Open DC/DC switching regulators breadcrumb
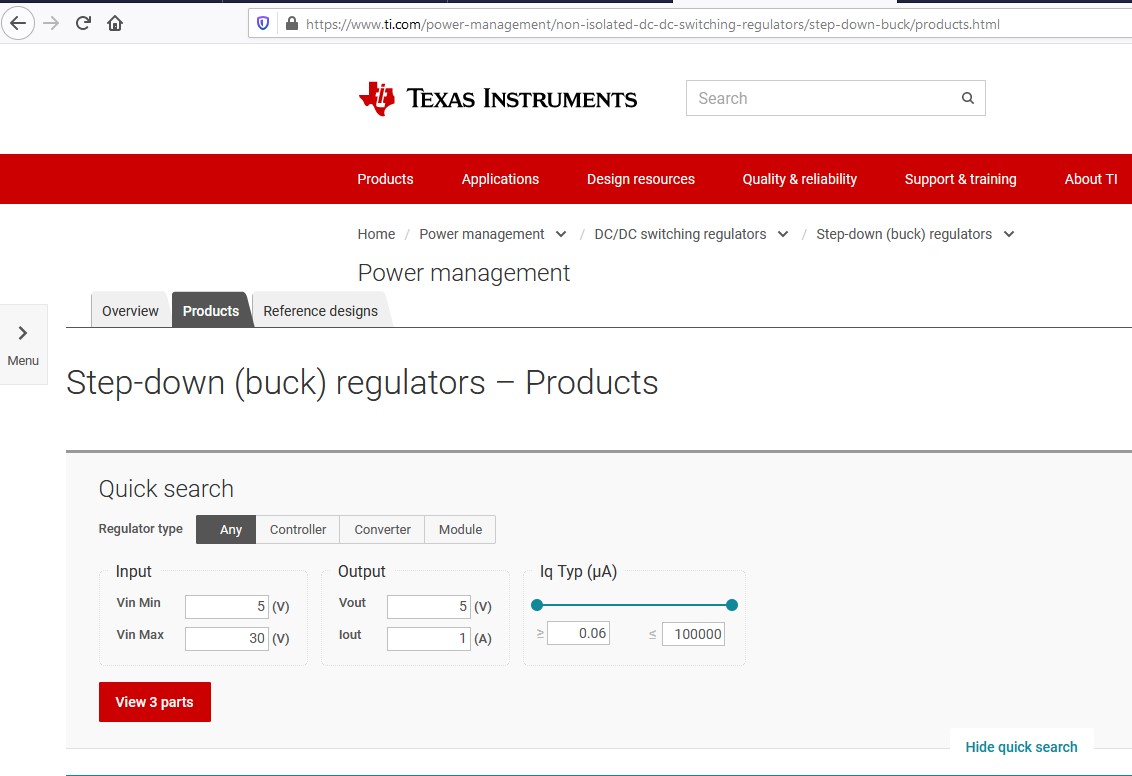Screen dimensions: 1132x776 tap(680, 234)
